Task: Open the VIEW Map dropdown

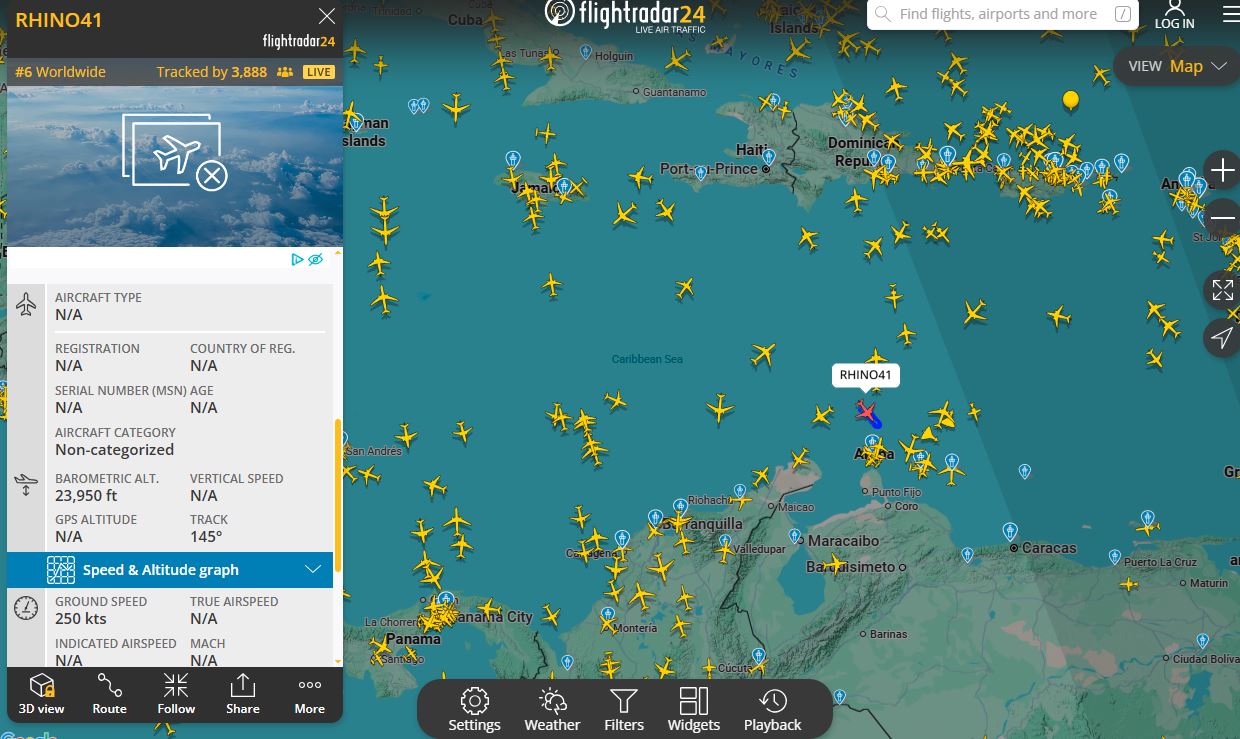Action: point(1177,66)
